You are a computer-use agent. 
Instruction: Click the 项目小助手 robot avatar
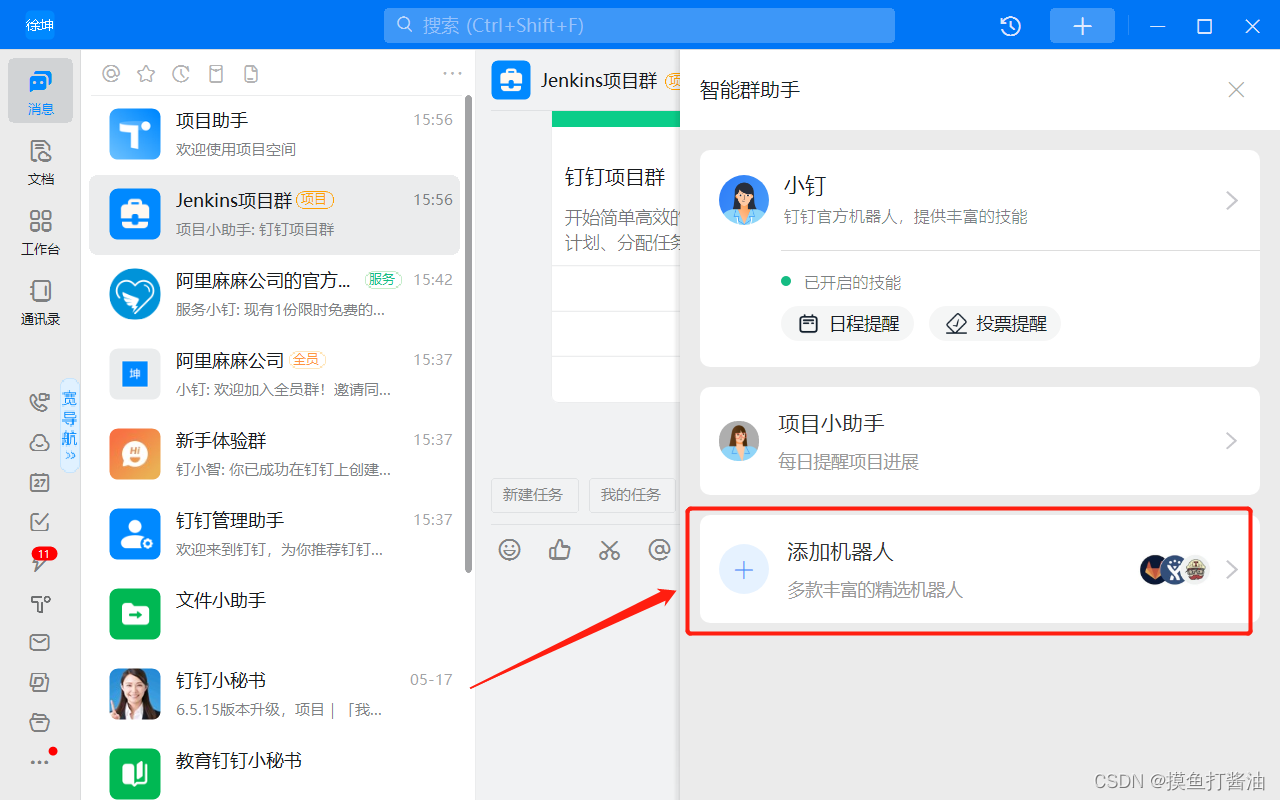pyautogui.click(x=739, y=441)
